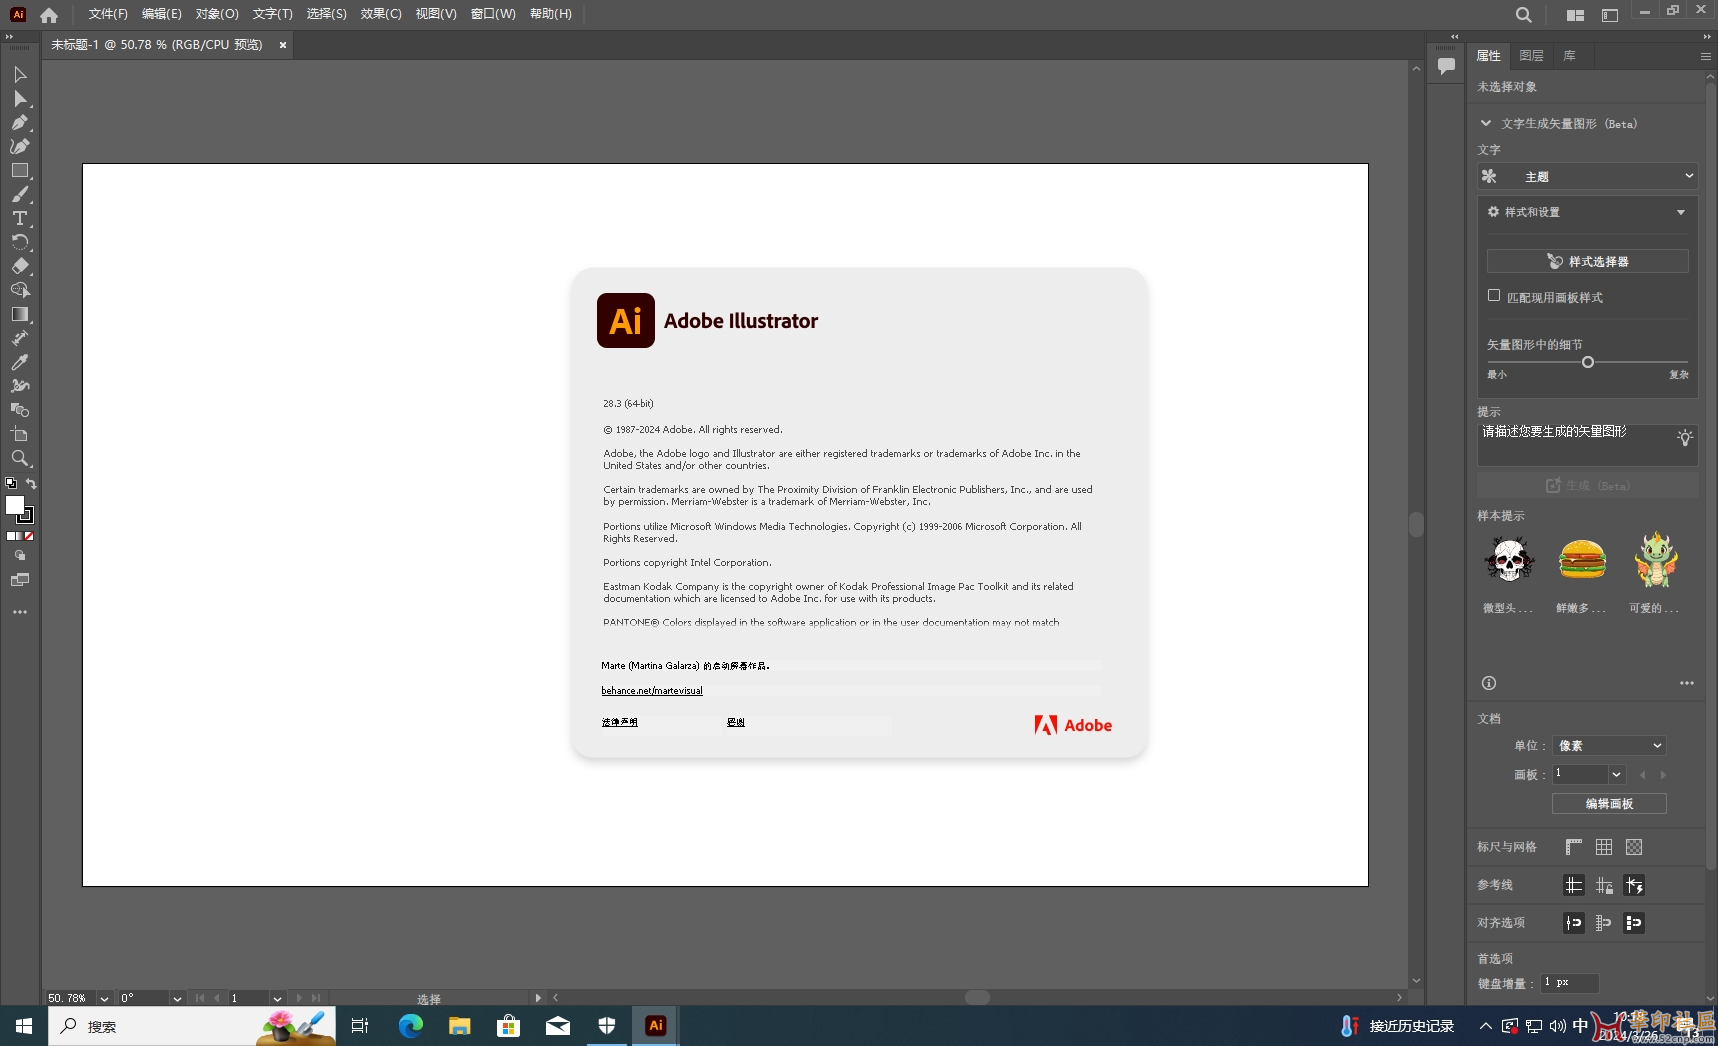The height and width of the screenshot is (1046, 1718).
Task: Toggle smart guides
Action: tap(1634, 885)
